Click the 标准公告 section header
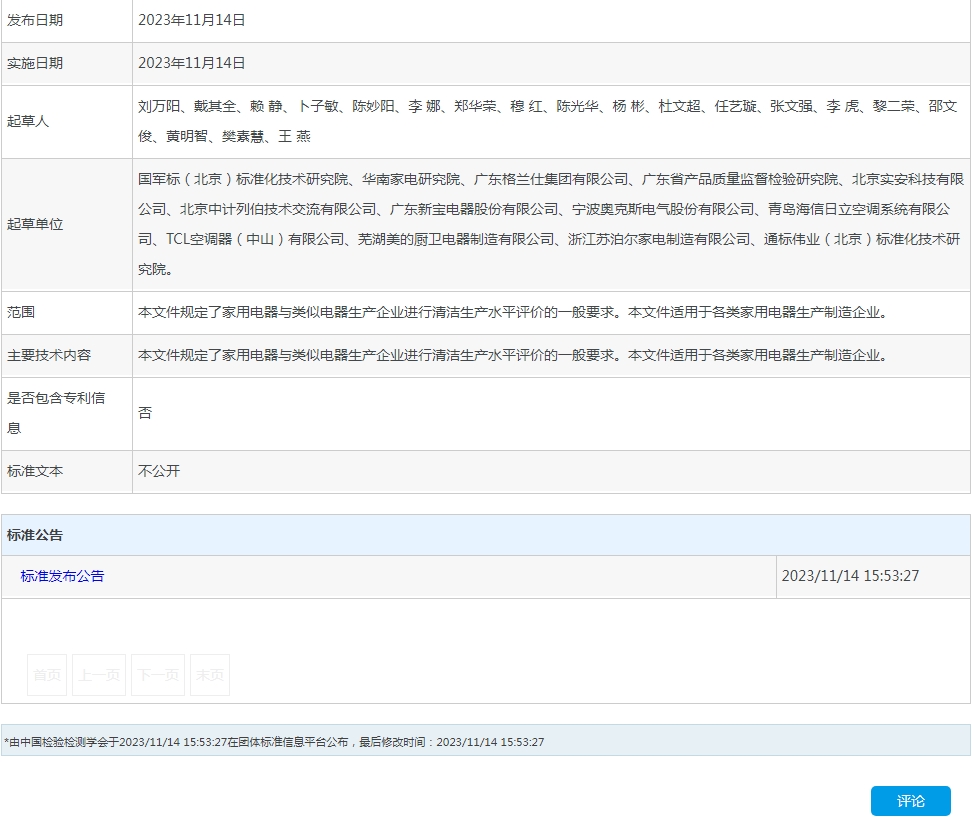The width and height of the screenshot is (972, 826). pyautogui.click(x=35, y=535)
